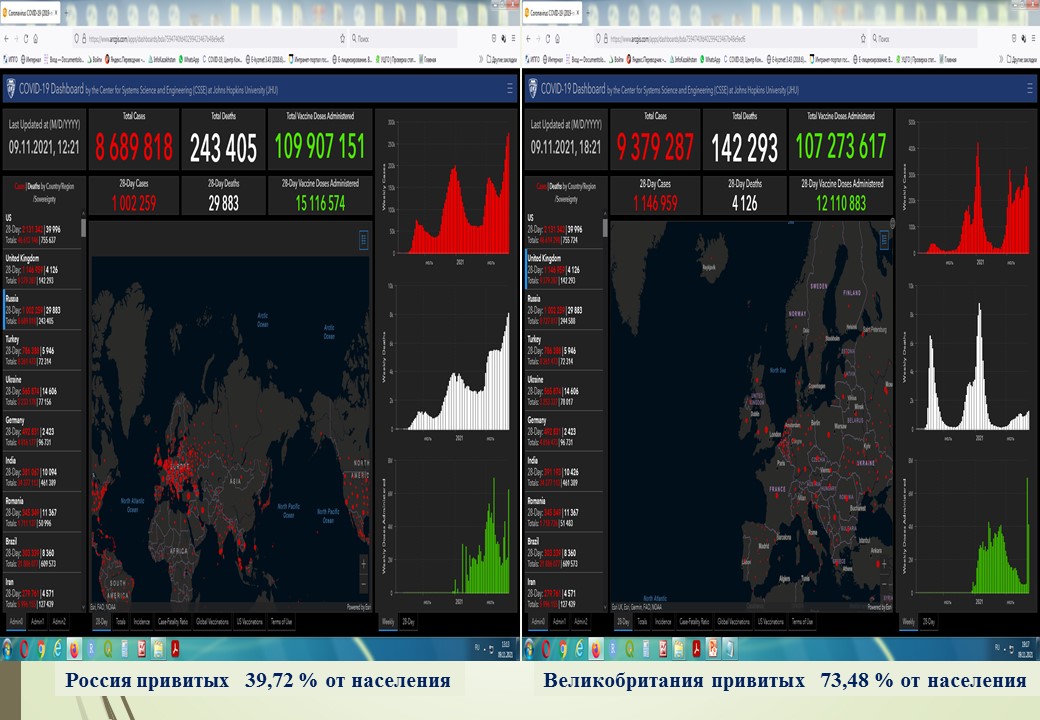Image resolution: width=1040 pixels, height=720 pixels.
Task: Open WhatsApp bookmark in the left browser
Action: pos(188,60)
